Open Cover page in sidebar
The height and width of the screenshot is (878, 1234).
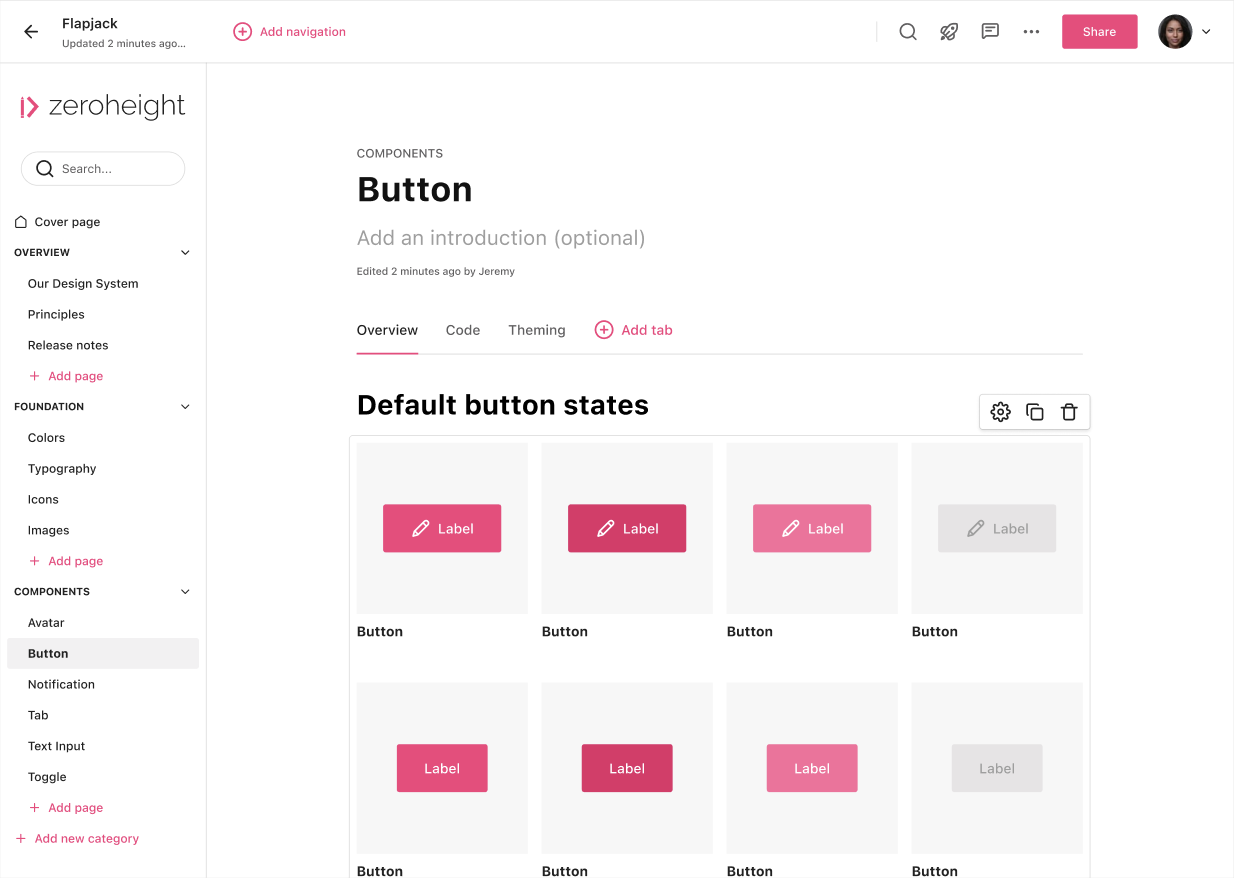(67, 222)
